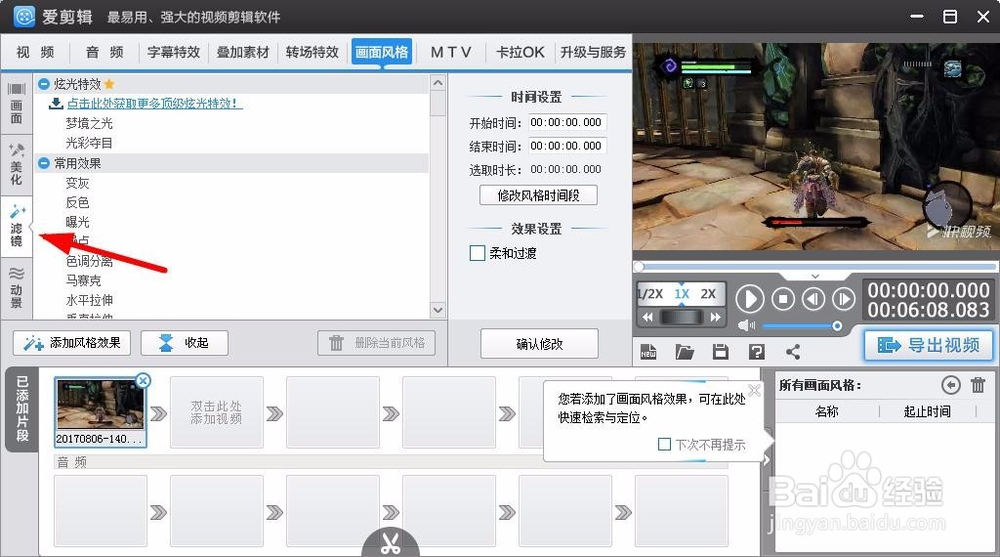Play the video preview
Screen dimensions: 1000x557
click(750, 299)
